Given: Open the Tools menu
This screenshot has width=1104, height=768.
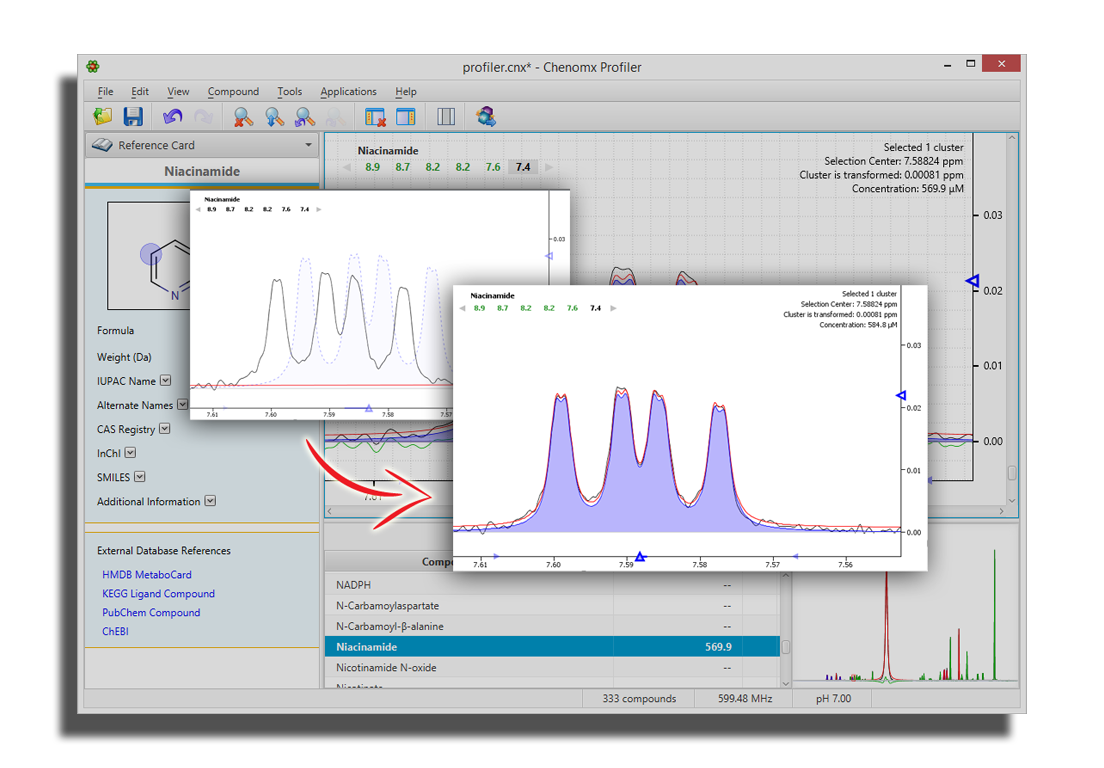Looking at the screenshot, I should pos(289,92).
